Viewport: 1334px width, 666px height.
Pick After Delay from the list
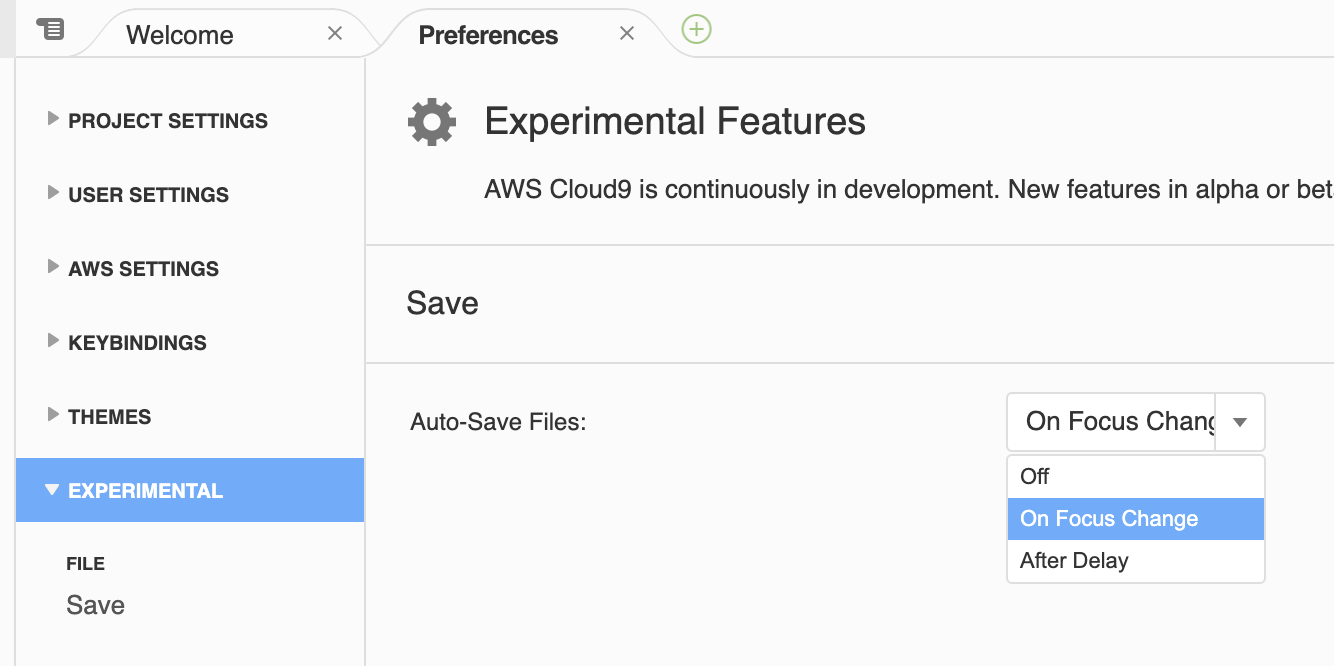1074,561
